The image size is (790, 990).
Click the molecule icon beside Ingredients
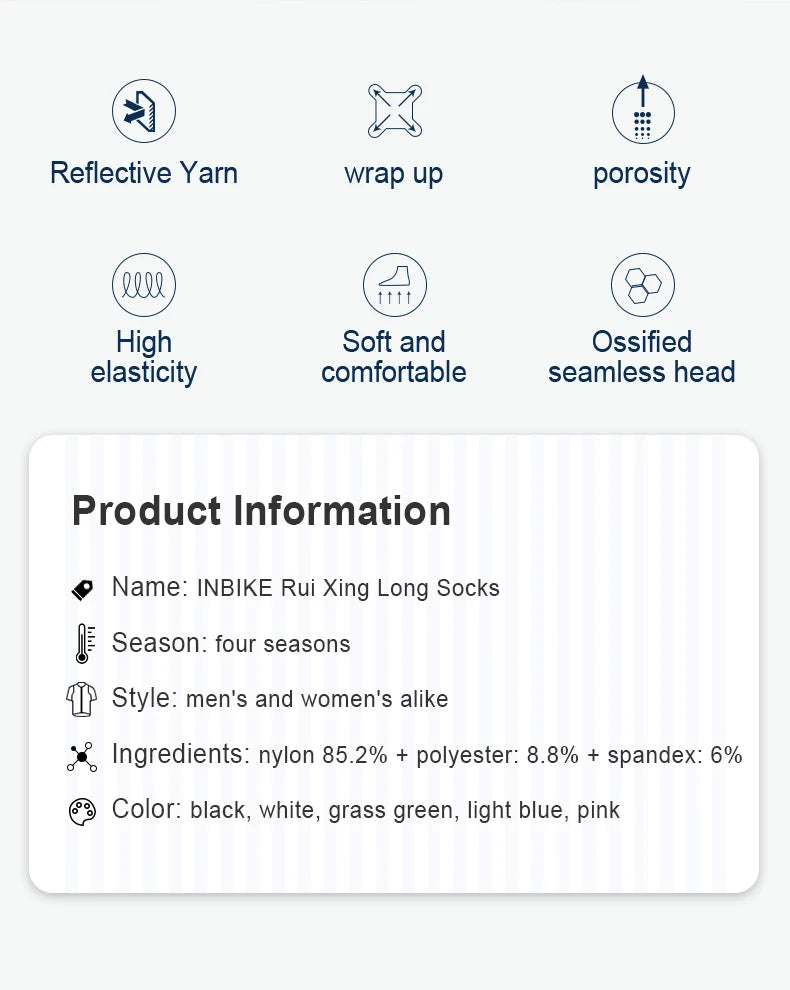pyautogui.click(x=83, y=756)
